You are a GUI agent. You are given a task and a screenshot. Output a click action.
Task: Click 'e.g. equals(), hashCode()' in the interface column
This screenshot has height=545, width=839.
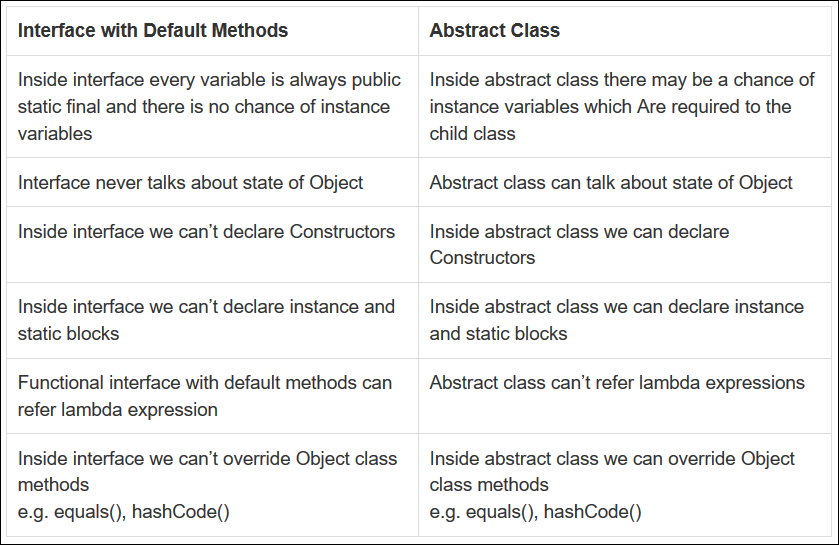click(x=124, y=512)
